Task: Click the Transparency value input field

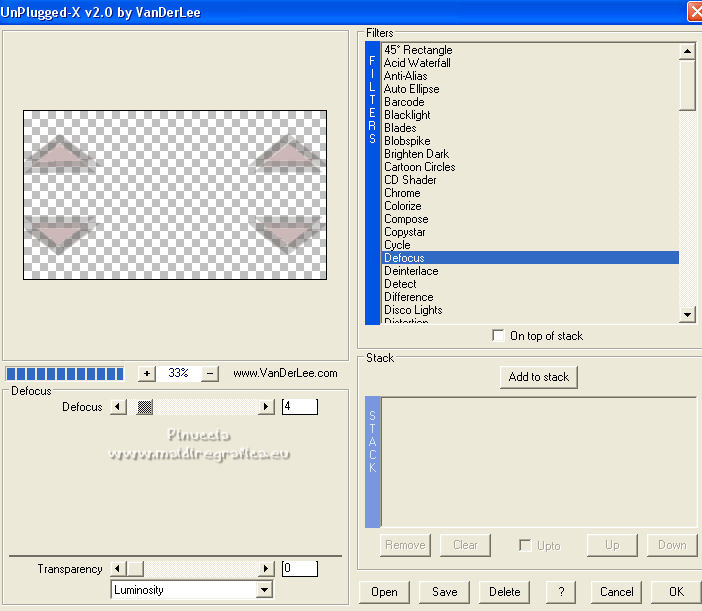Action: (300, 568)
